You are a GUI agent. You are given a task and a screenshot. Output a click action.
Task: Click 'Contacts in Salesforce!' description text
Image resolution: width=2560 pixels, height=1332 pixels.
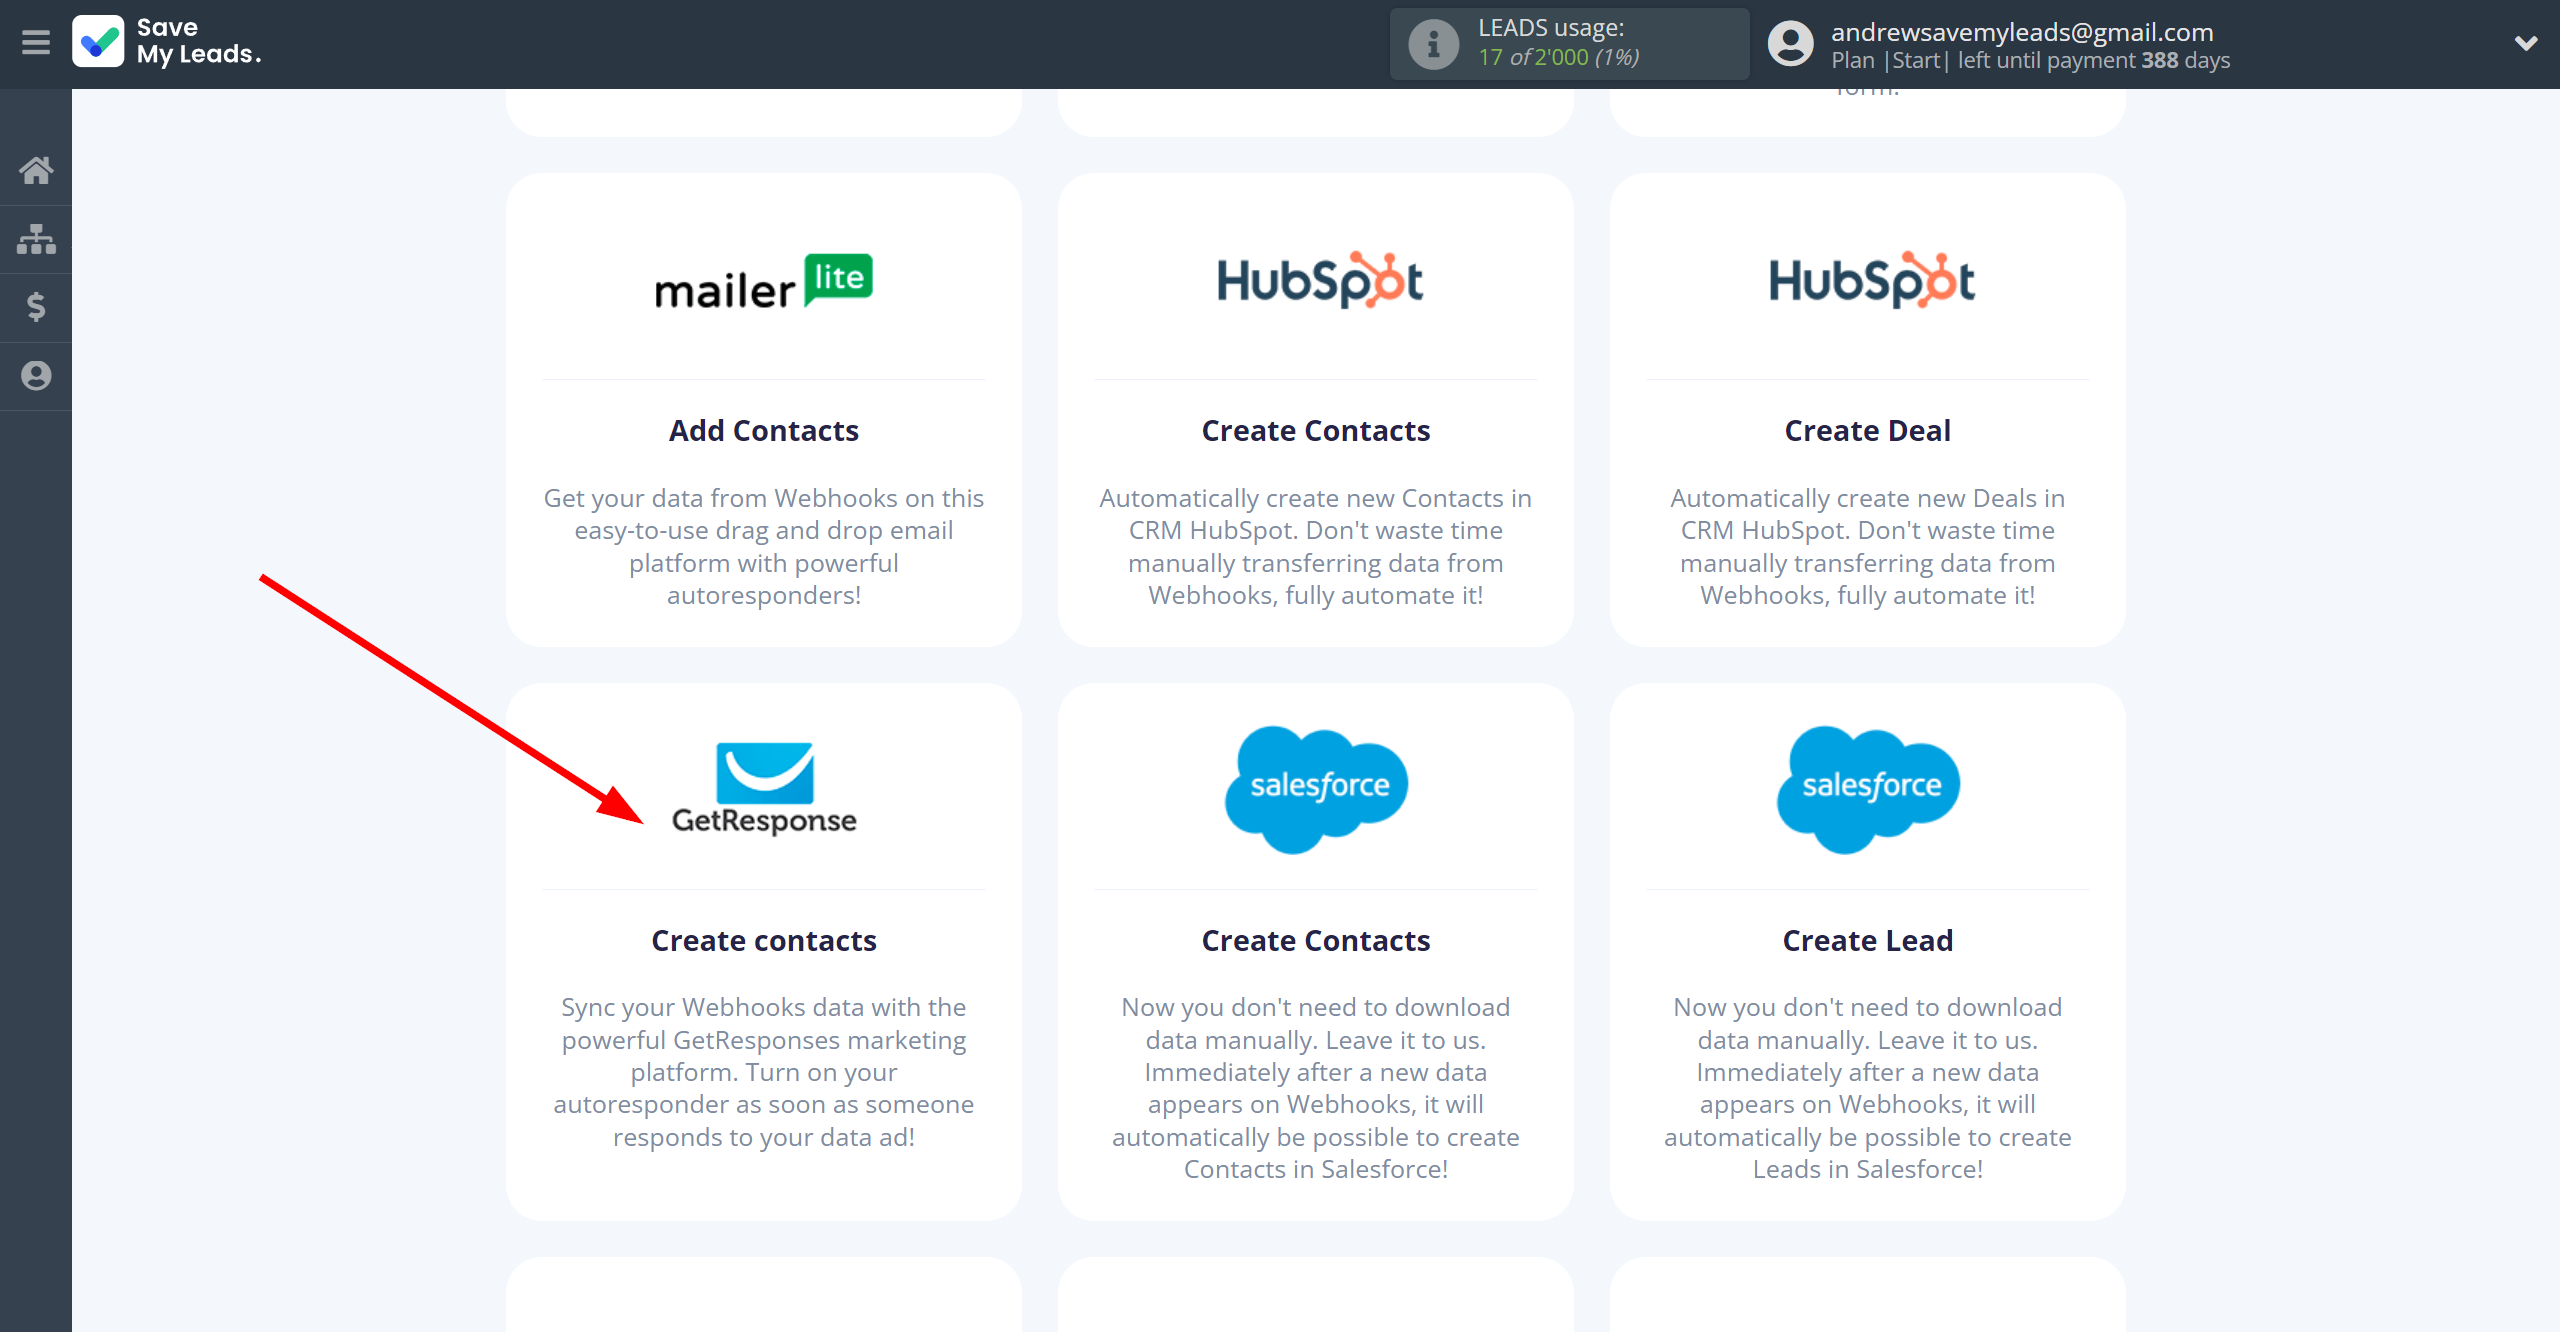point(1316,1170)
